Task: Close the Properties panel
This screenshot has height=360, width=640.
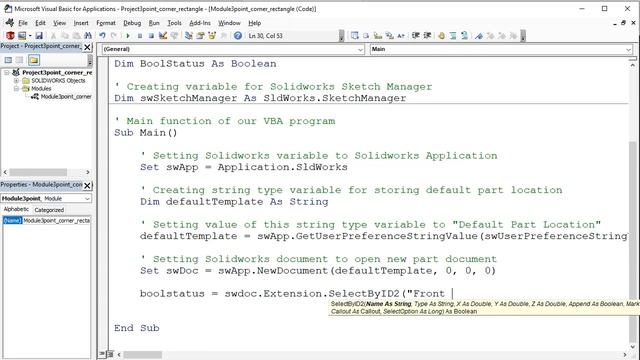Action: [87, 186]
